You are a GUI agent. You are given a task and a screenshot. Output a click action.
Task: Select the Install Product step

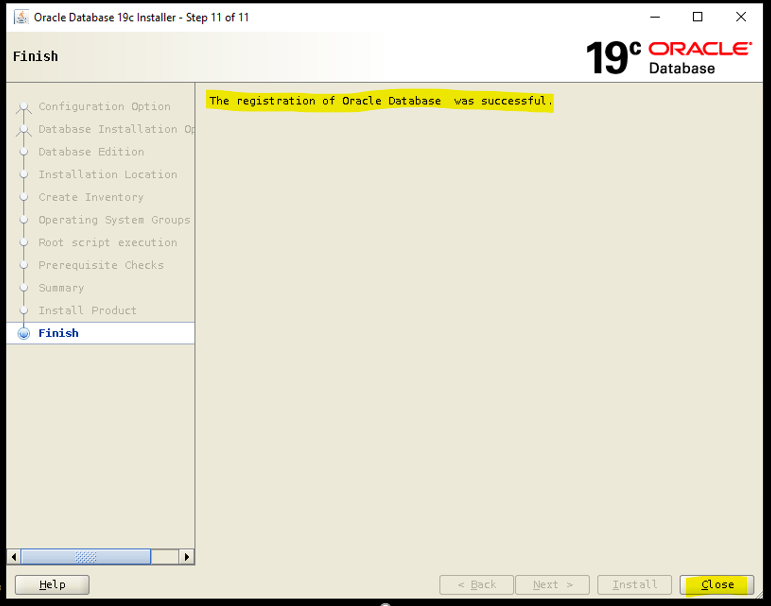(87, 310)
